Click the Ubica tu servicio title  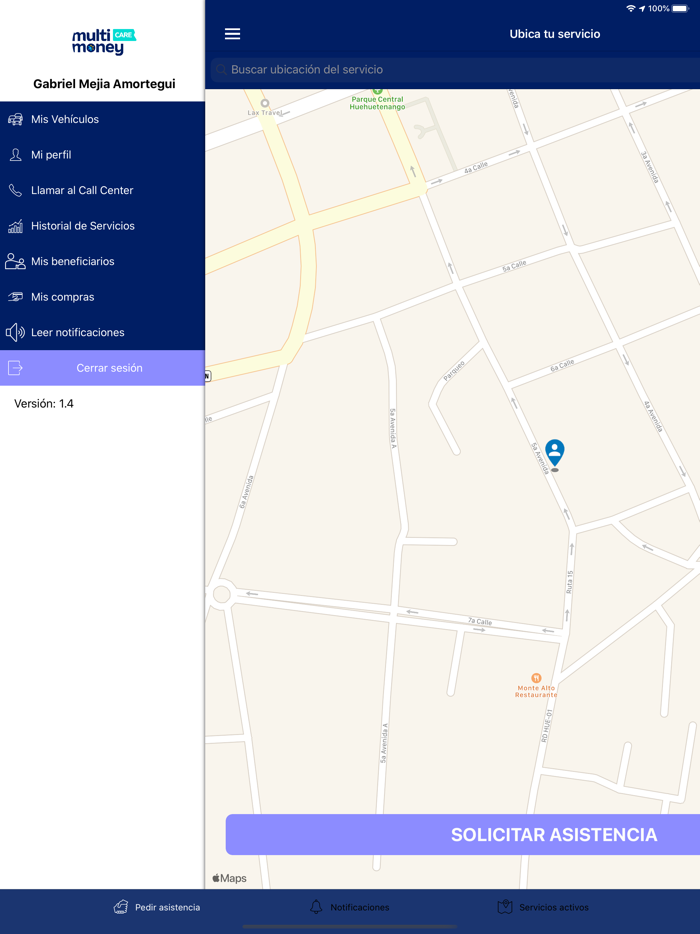click(x=555, y=34)
